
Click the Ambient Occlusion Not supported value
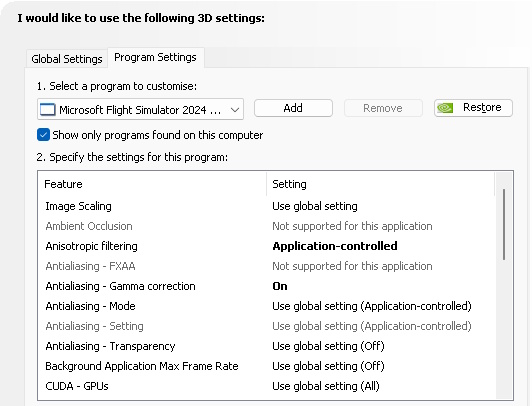pyautogui.click(x=352, y=226)
